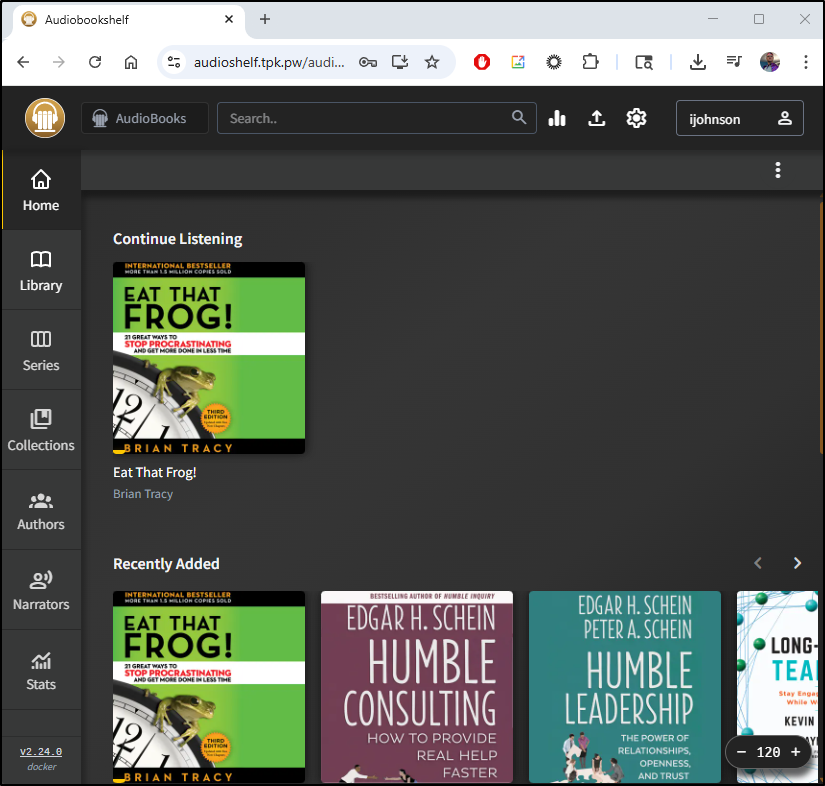This screenshot has height=786, width=825.
Task: Click the browser back arrow
Action: coord(23,62)
